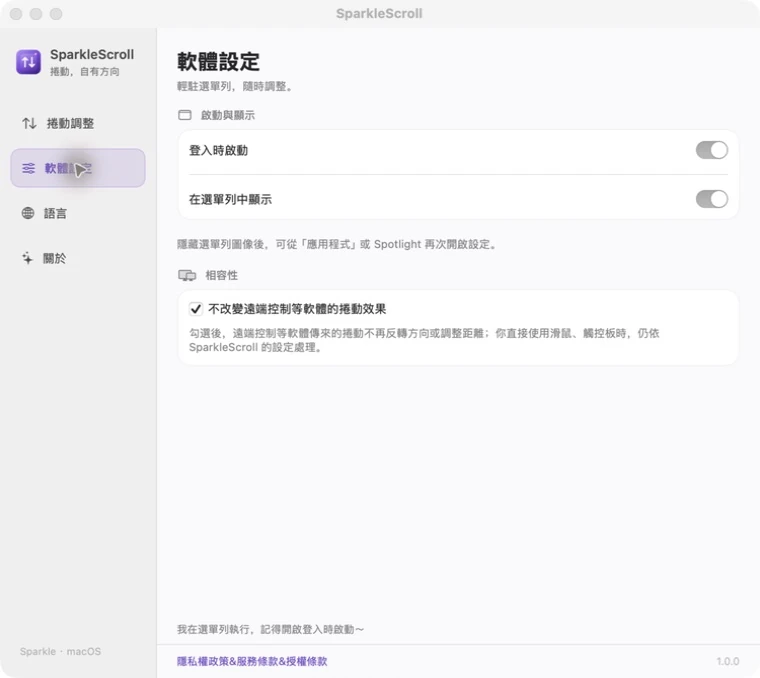Click the 語言 globe icon
Viewport: 760px width, 678px height.
(x=28, y=213)
